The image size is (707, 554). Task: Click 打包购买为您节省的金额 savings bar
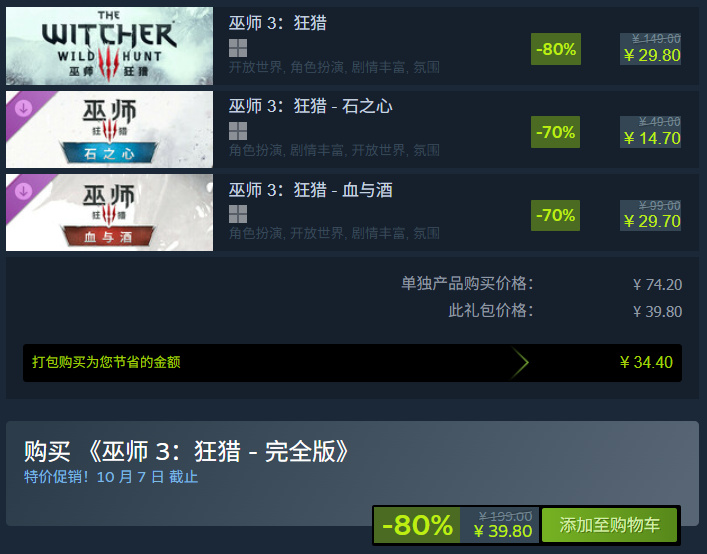[x=352, y=363]
